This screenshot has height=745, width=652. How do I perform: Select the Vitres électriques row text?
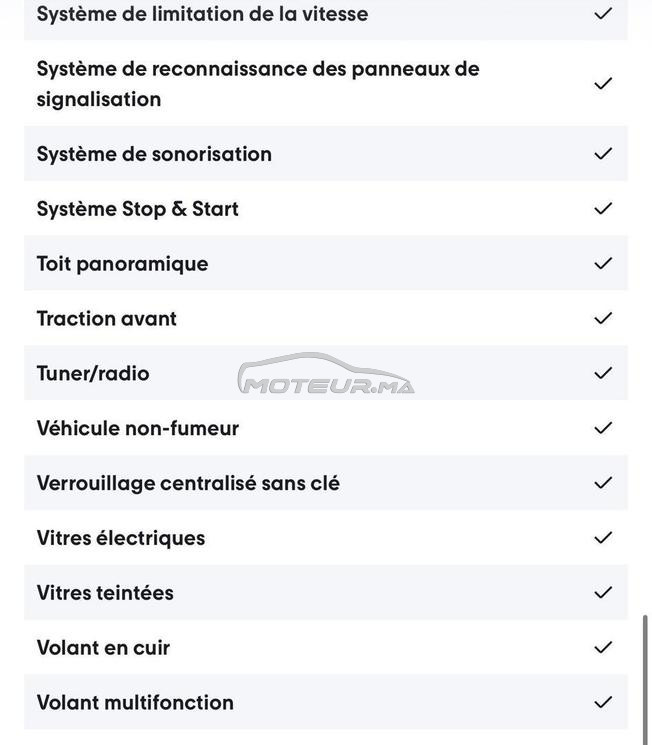(x=121, y=538)
